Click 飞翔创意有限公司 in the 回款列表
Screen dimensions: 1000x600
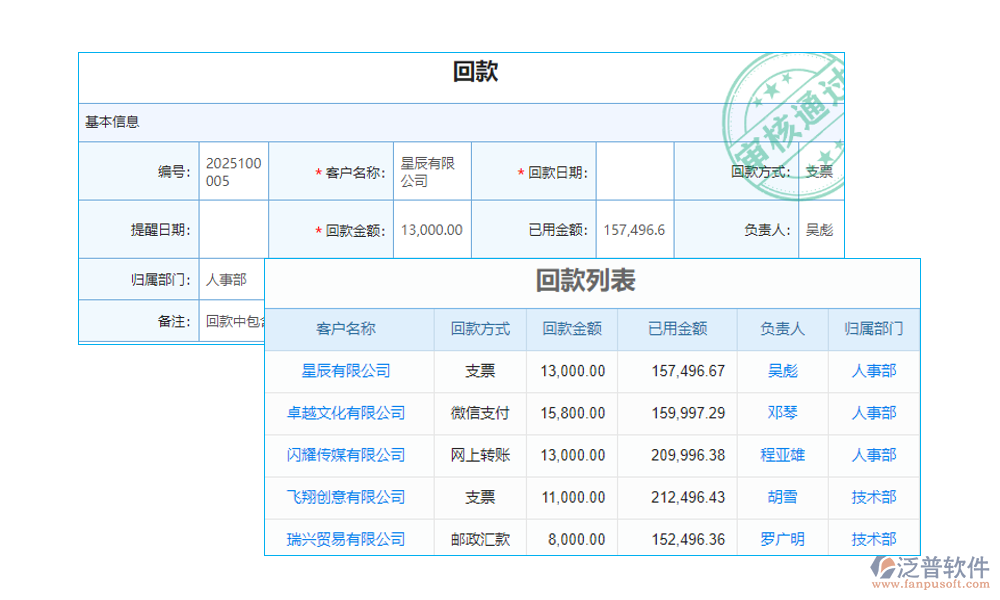348,497
